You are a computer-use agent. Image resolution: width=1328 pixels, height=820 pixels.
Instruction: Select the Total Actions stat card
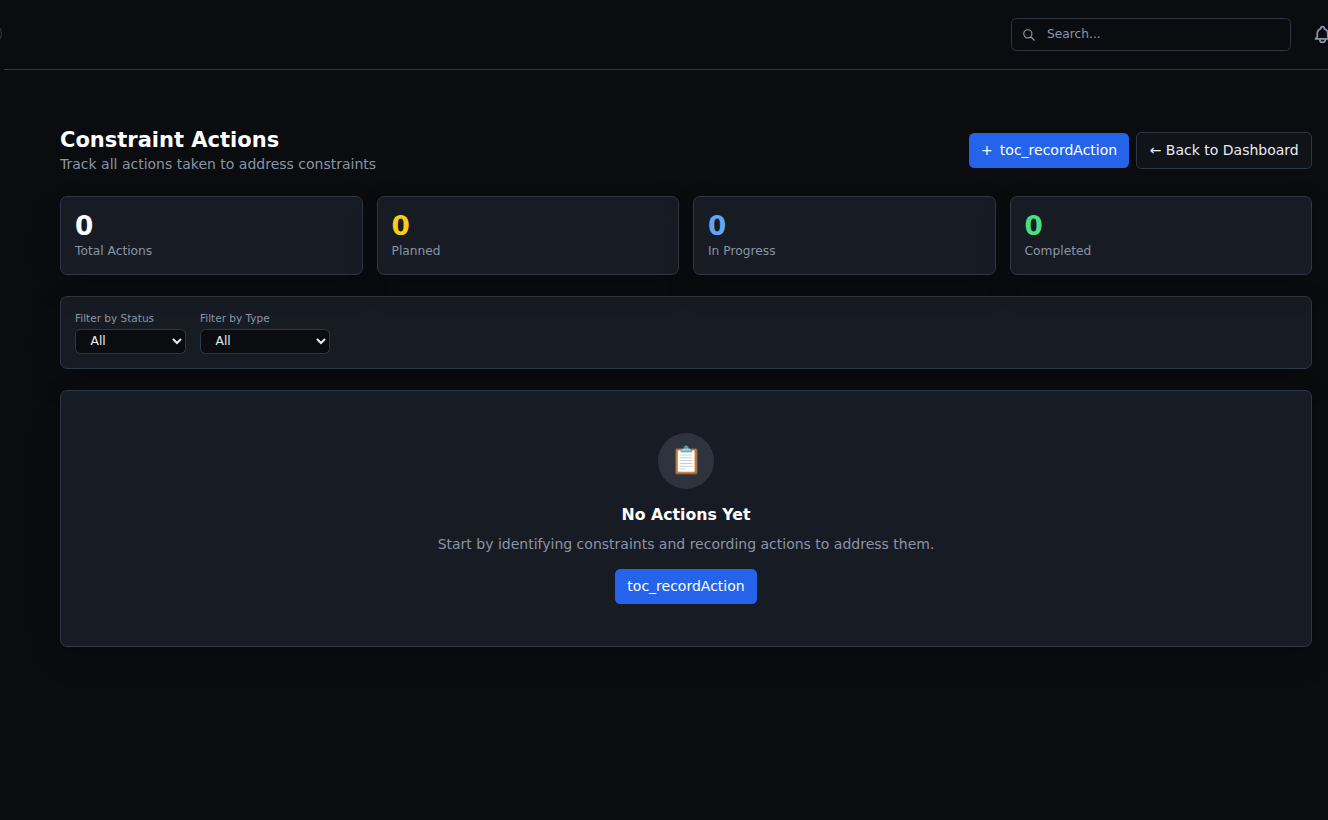[211, 235]
